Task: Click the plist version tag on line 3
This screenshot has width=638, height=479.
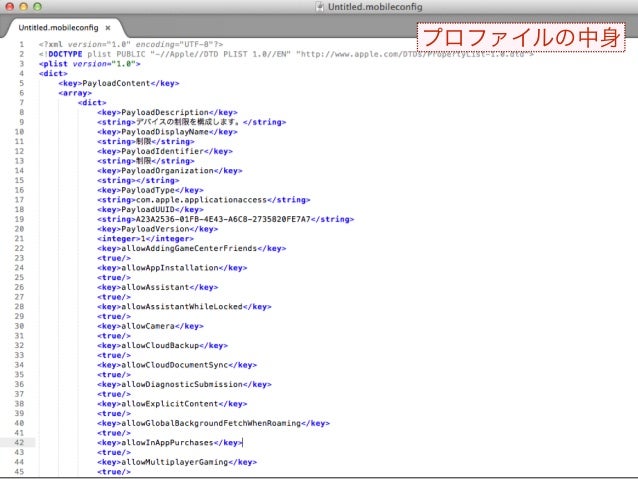Action: (x=90, y=64)
